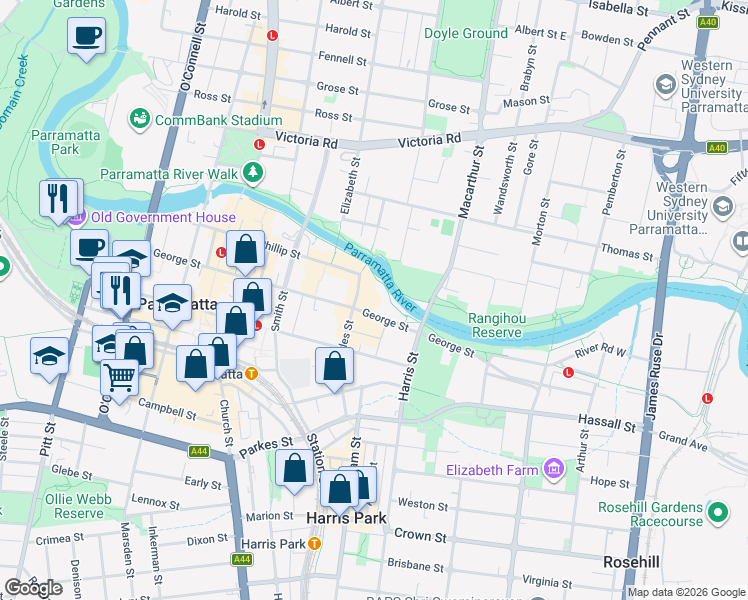Click the restaurant marker in Parramatta Park
Image resolution: width=748 pixels, height=600 pixels.
click(x=59, y=199)
